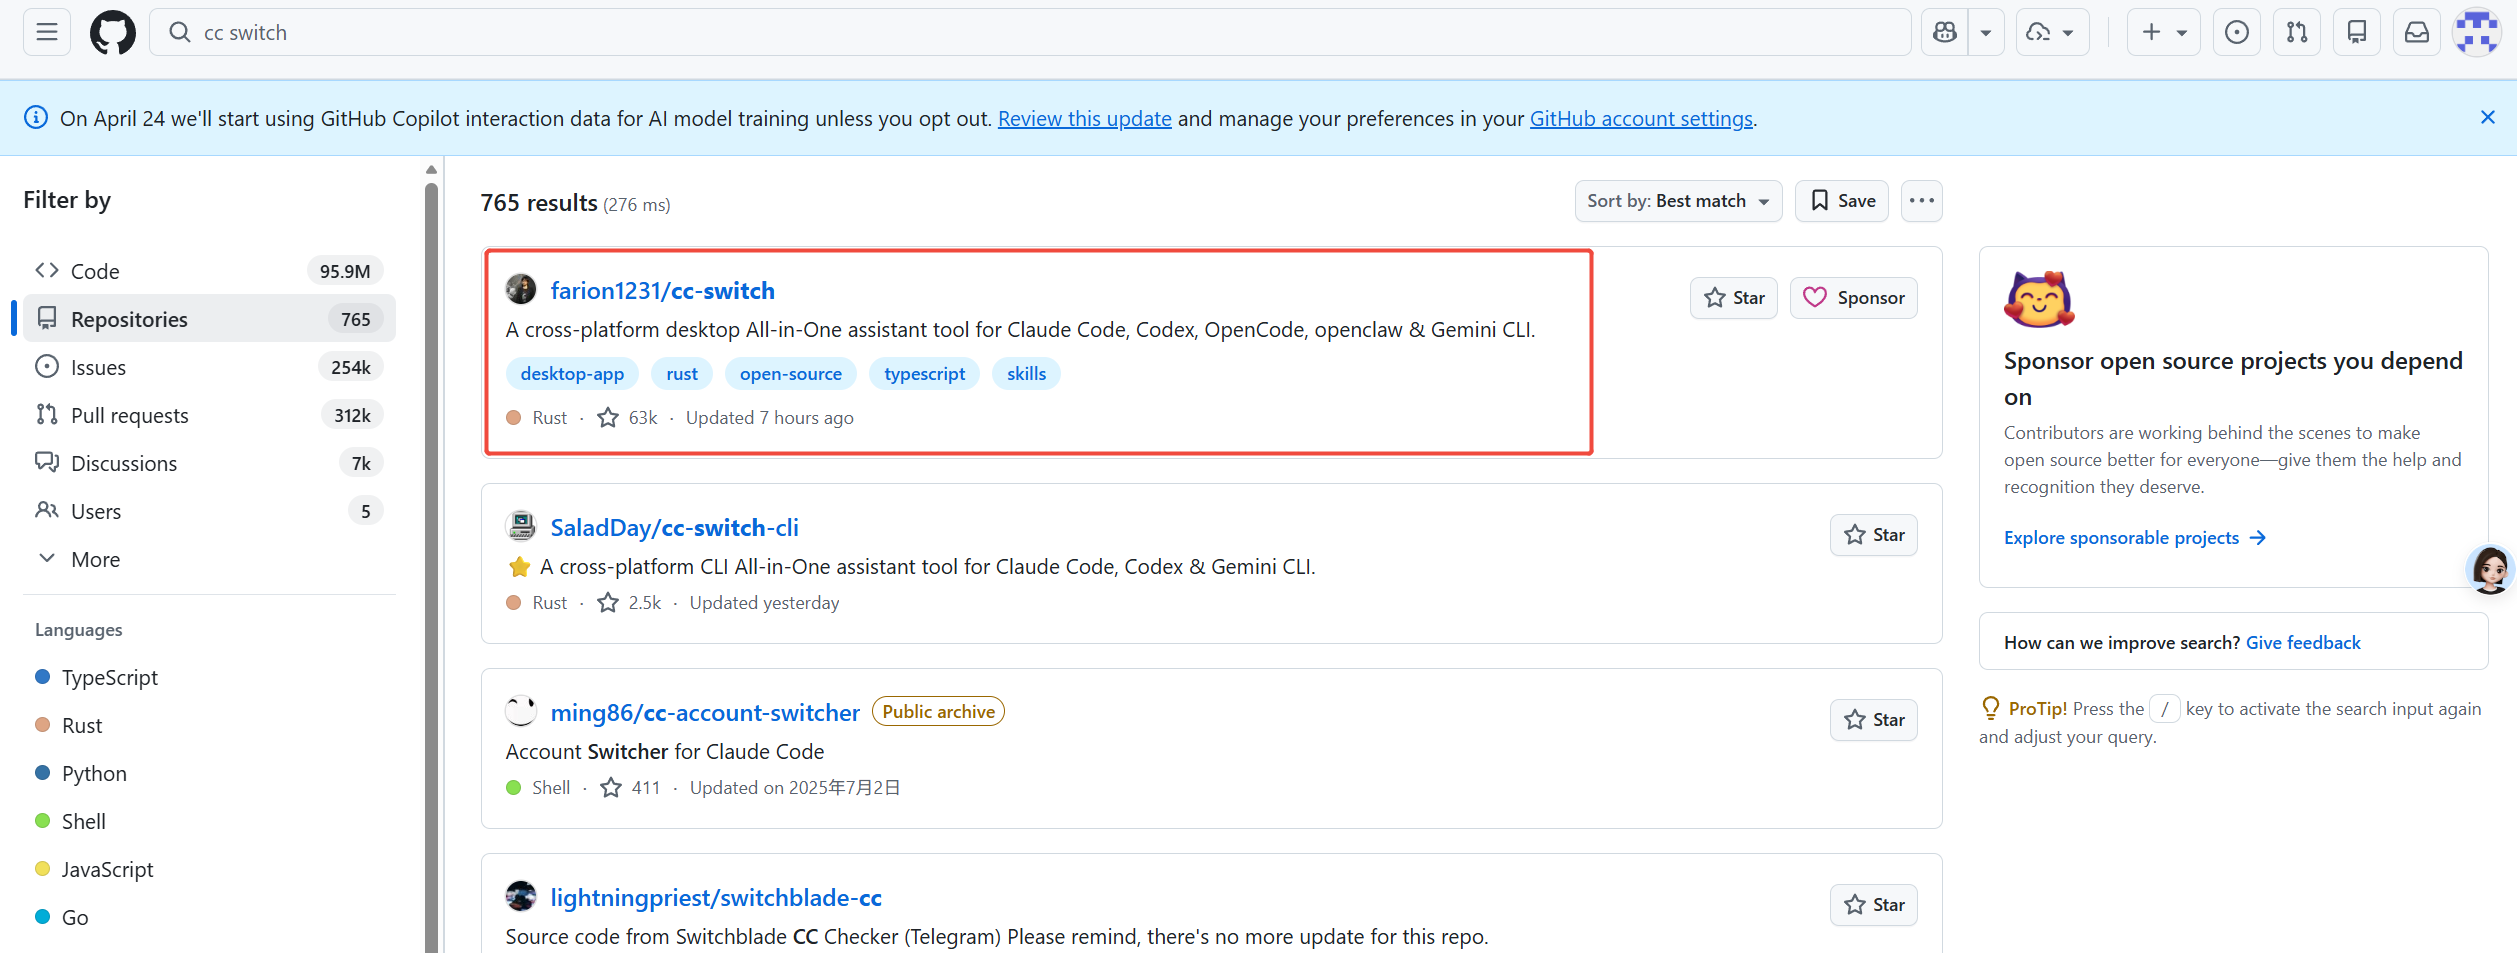2517x953 pixels.
Task: Open SaladDay/cc-switch-cli repository
Action: click(x=674, y=527)
